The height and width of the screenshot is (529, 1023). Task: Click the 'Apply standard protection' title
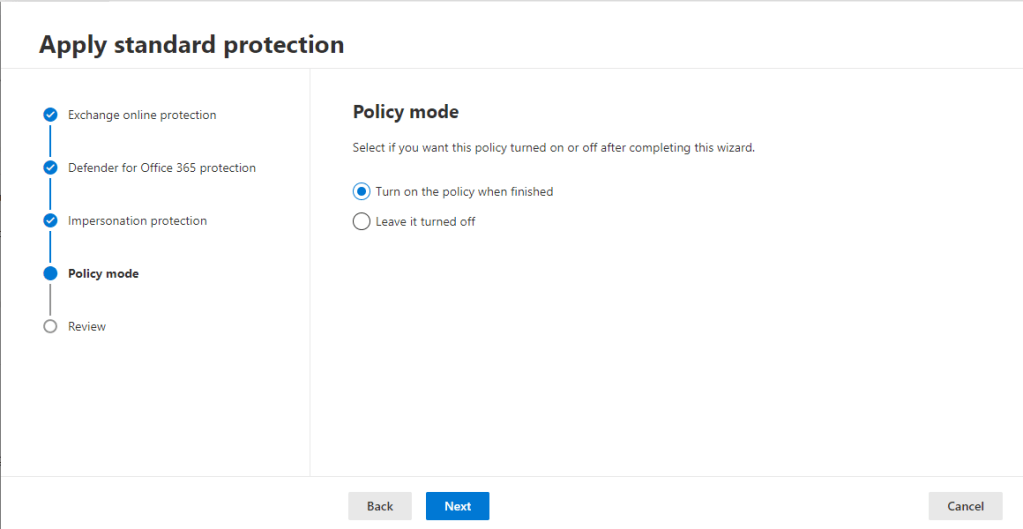(191, 45)
